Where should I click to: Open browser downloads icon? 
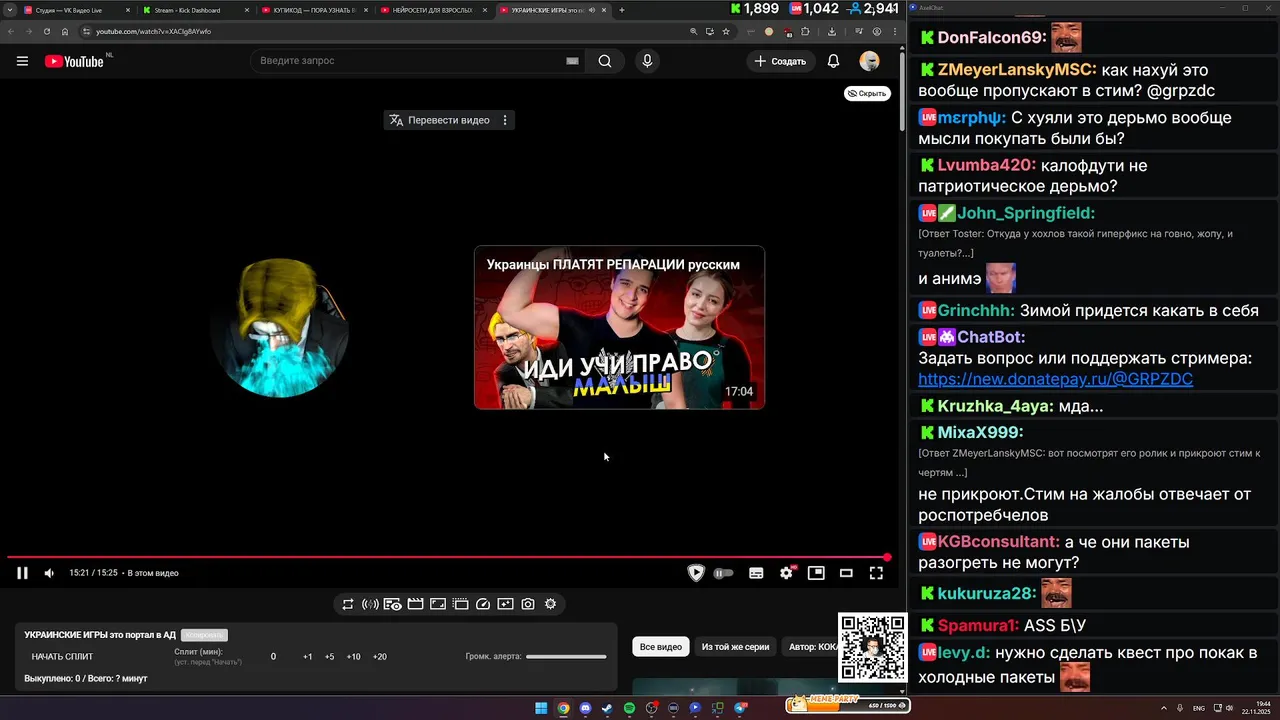[x=831, y=31]
